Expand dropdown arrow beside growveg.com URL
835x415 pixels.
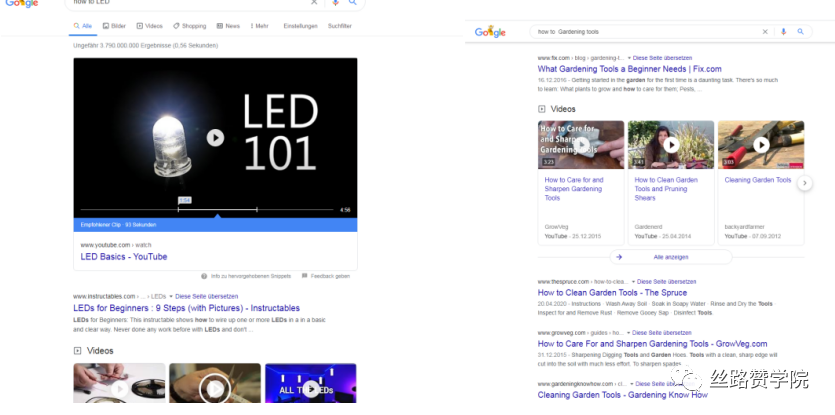tap(629, 332)
